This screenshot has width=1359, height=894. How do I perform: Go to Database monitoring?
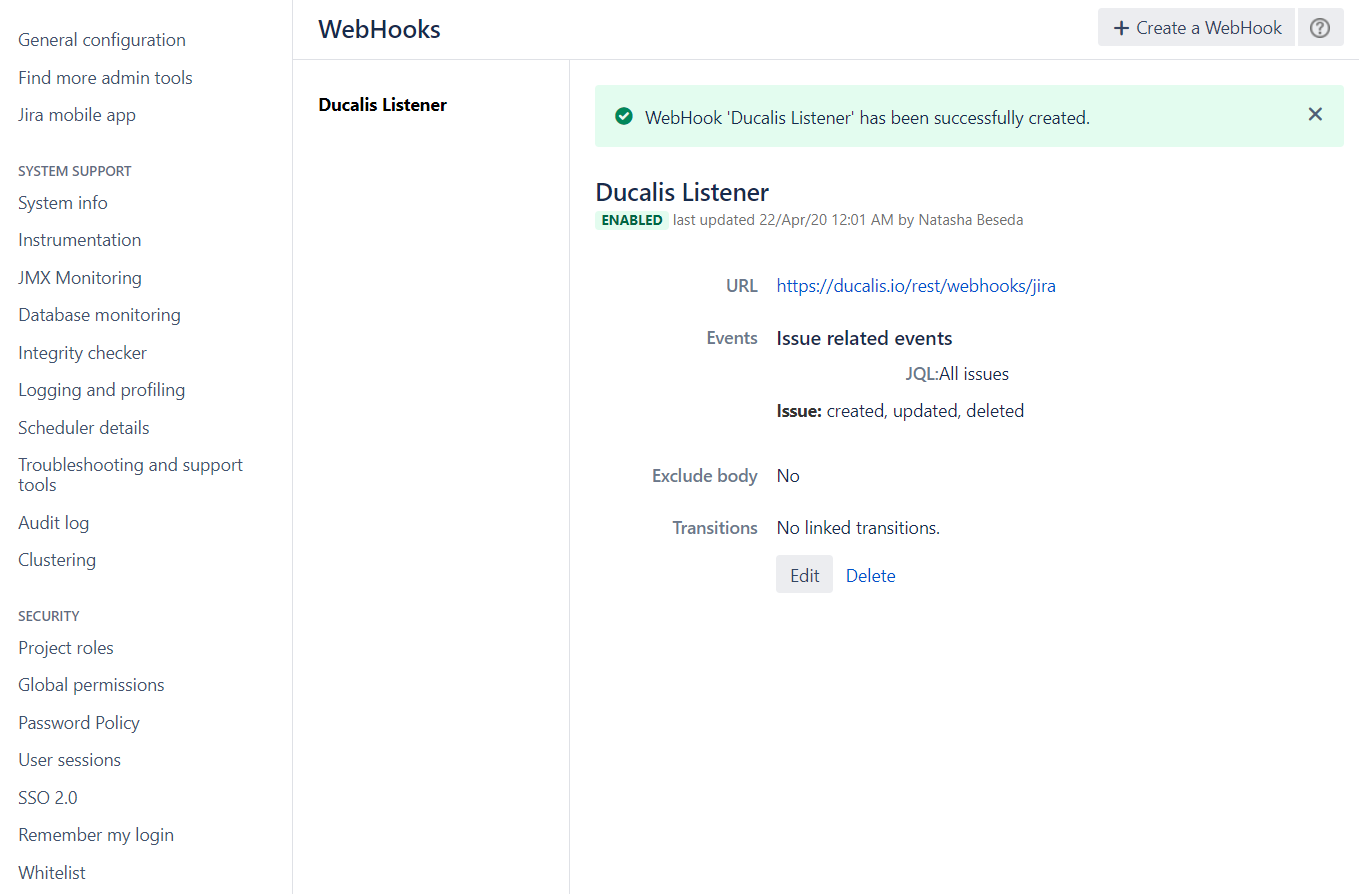point(100,315)
